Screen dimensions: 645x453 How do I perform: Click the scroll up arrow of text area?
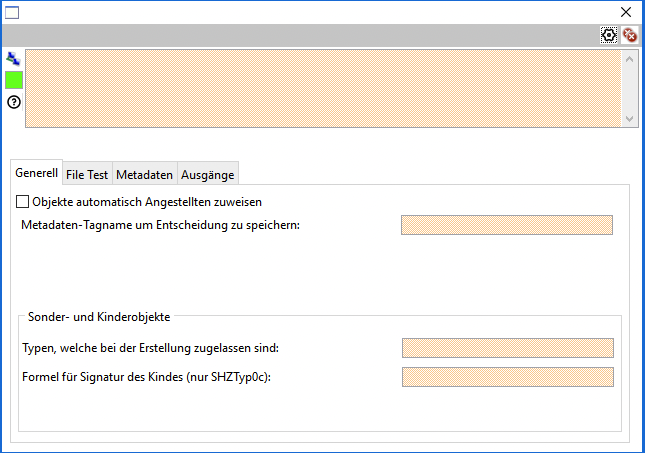click(x=629, y=58)
